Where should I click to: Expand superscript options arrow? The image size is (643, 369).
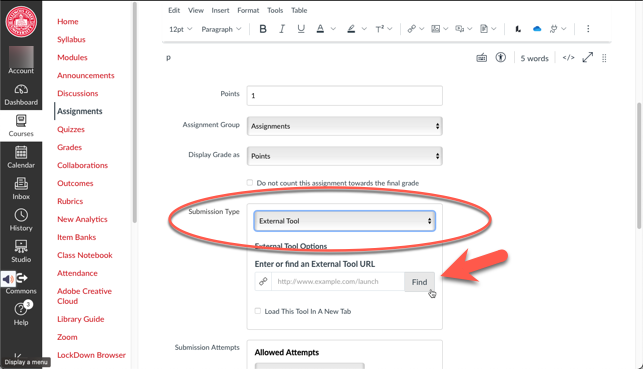pos(390,29)
